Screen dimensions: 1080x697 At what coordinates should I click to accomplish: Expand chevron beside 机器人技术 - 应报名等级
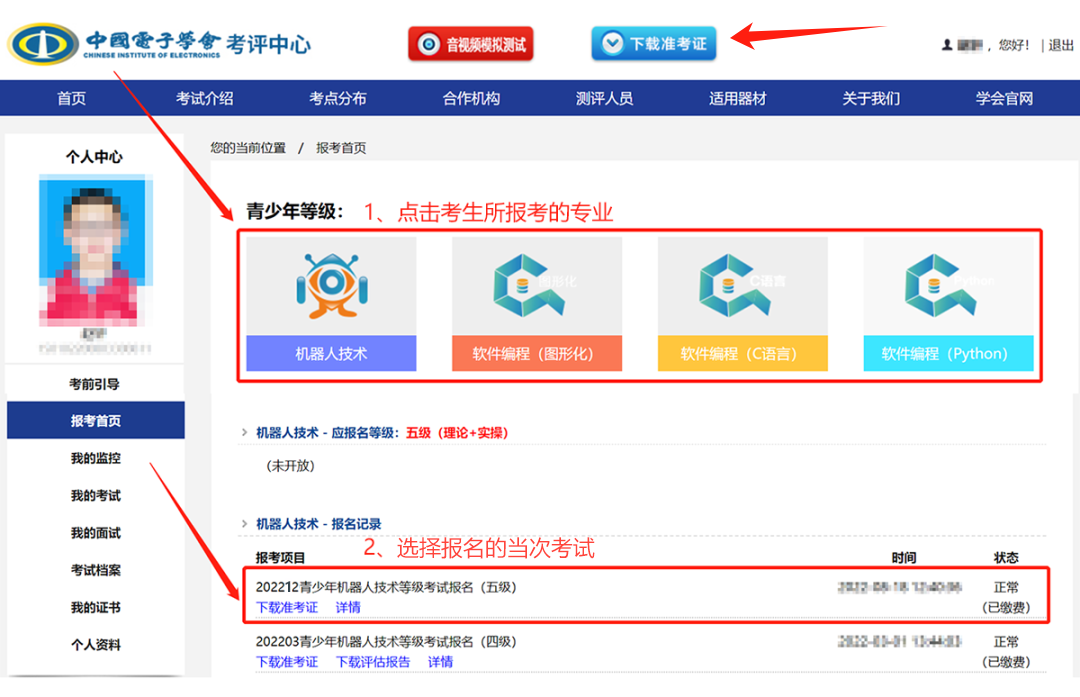(x=244, y=433)
